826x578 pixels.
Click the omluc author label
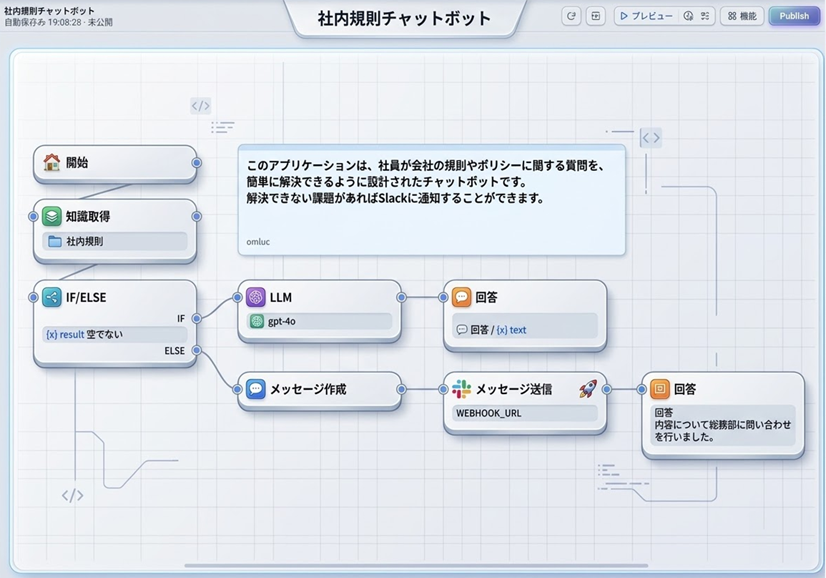coord(258,242)
